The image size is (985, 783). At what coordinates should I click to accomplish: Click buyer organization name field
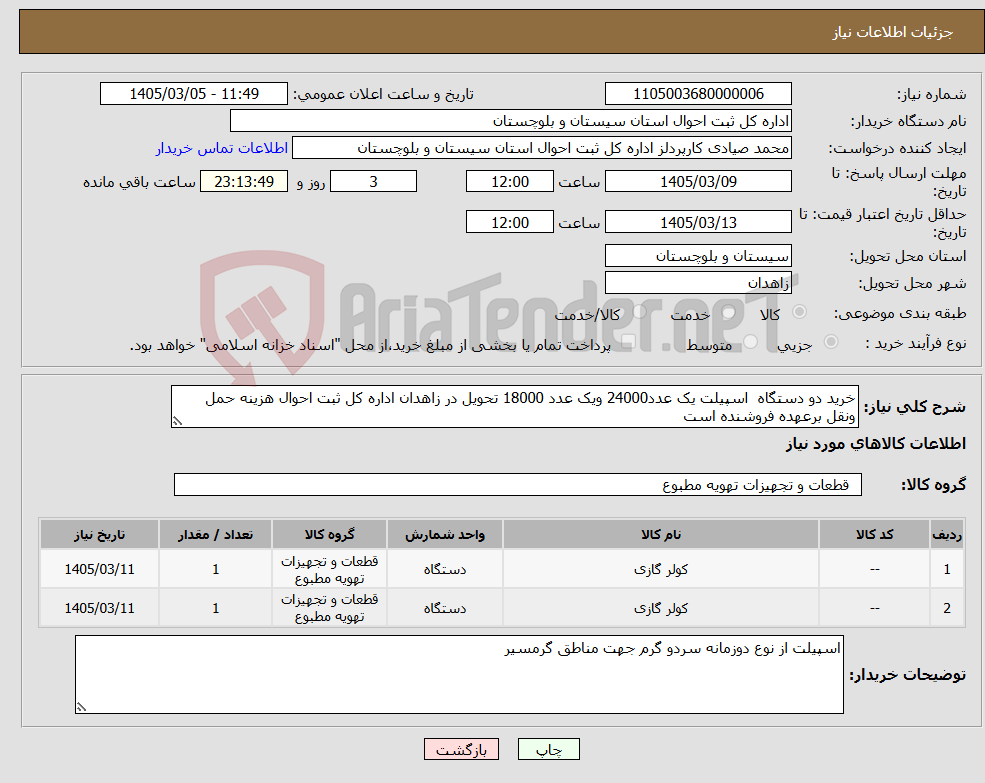[x=511, y=121]
